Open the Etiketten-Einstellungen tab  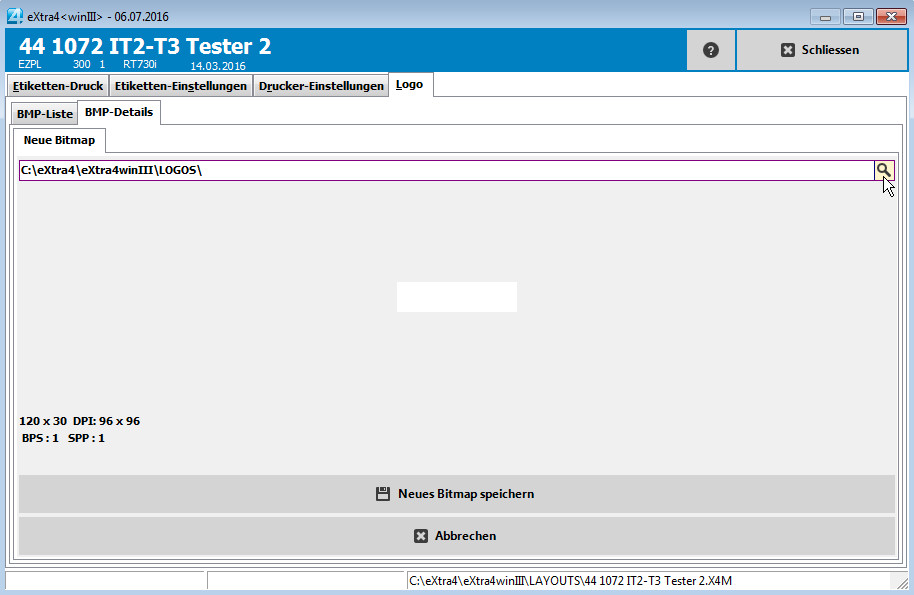(x=181, y=86)
